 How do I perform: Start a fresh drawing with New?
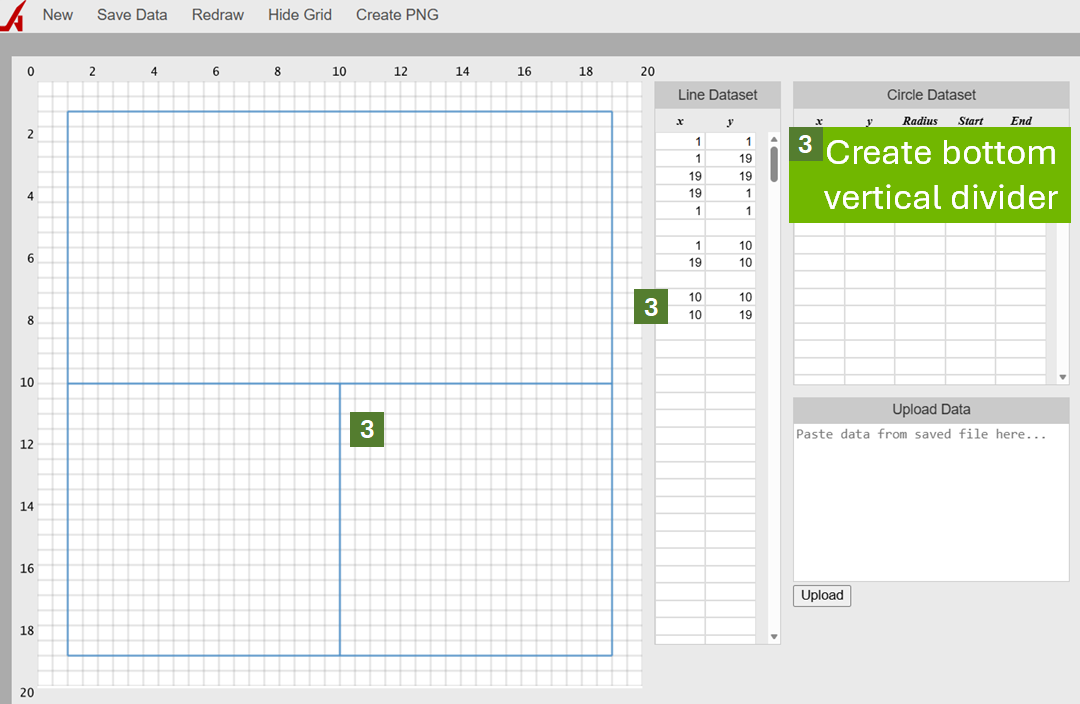pos(57,15)
